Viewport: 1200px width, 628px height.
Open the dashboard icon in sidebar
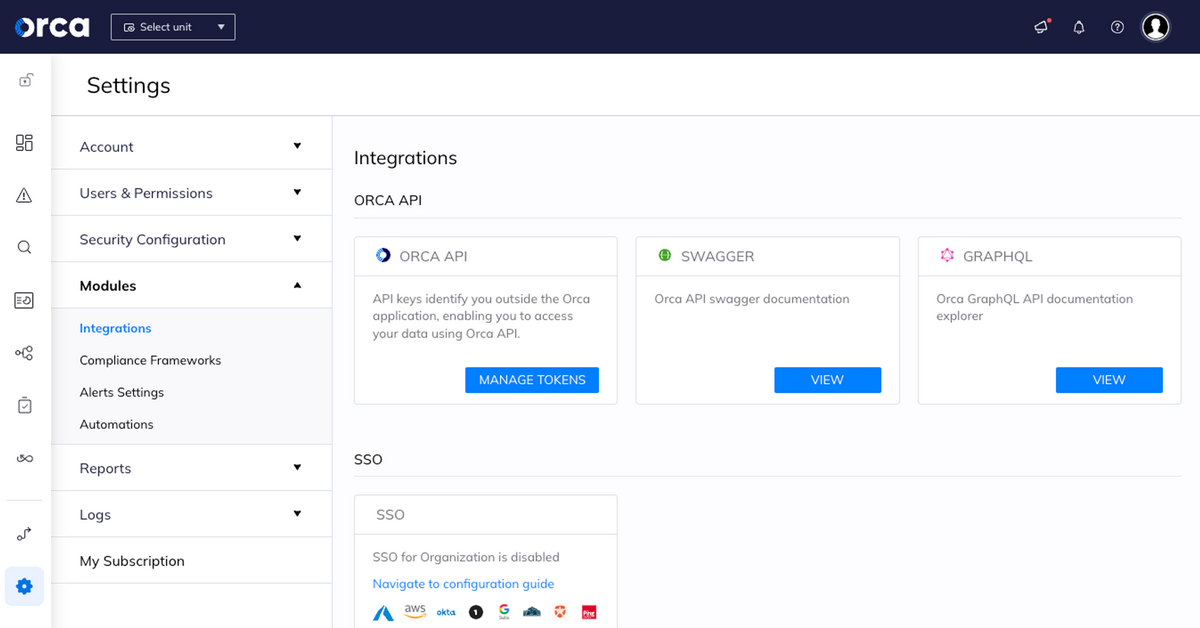25,143
